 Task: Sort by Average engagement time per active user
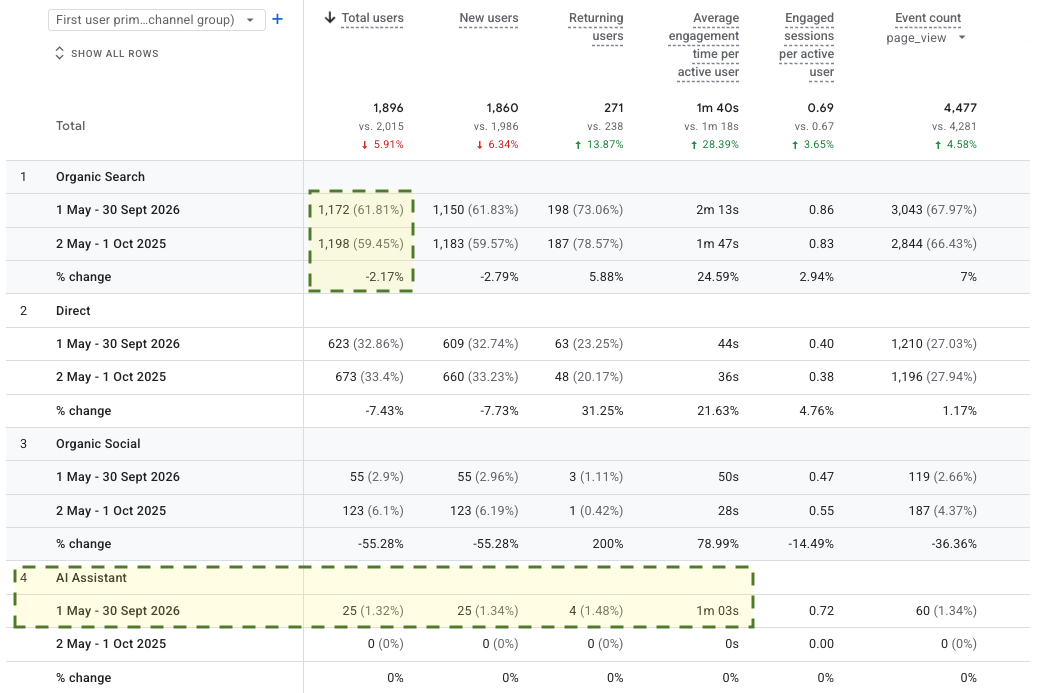(704, 44)
